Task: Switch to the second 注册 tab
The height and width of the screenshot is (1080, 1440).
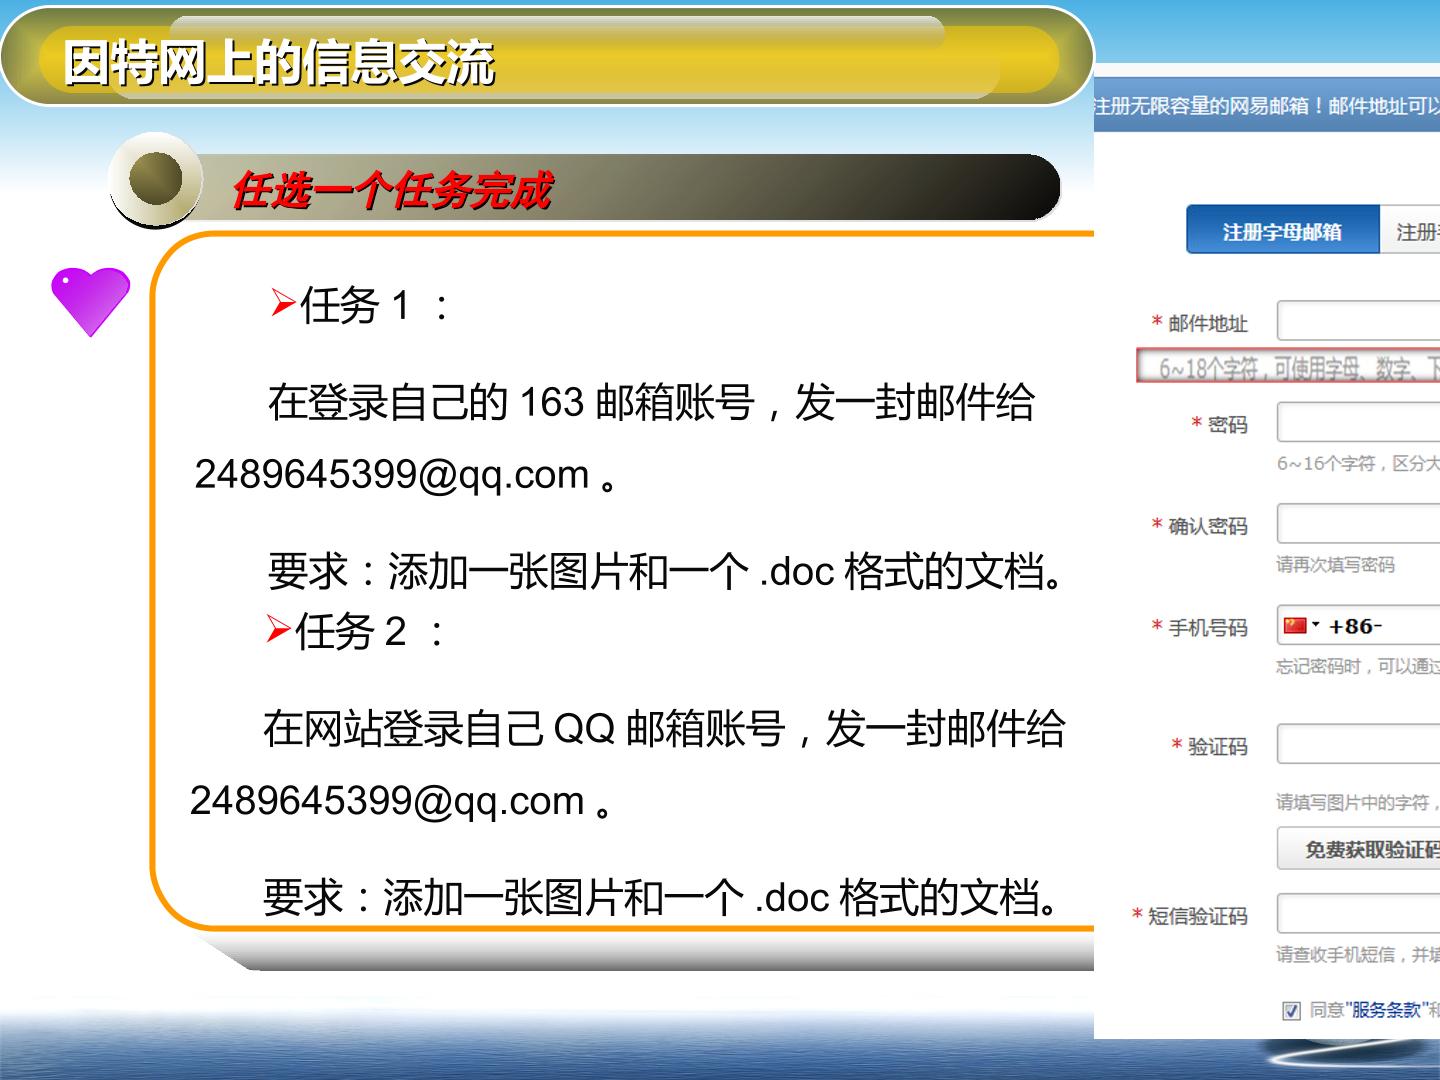Action: click(x=1411, y=231)
